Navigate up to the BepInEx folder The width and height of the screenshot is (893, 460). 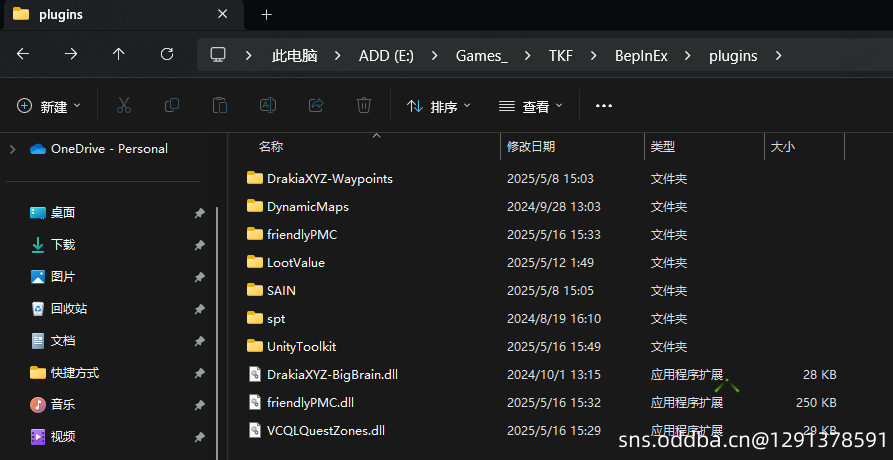point(118,55)
